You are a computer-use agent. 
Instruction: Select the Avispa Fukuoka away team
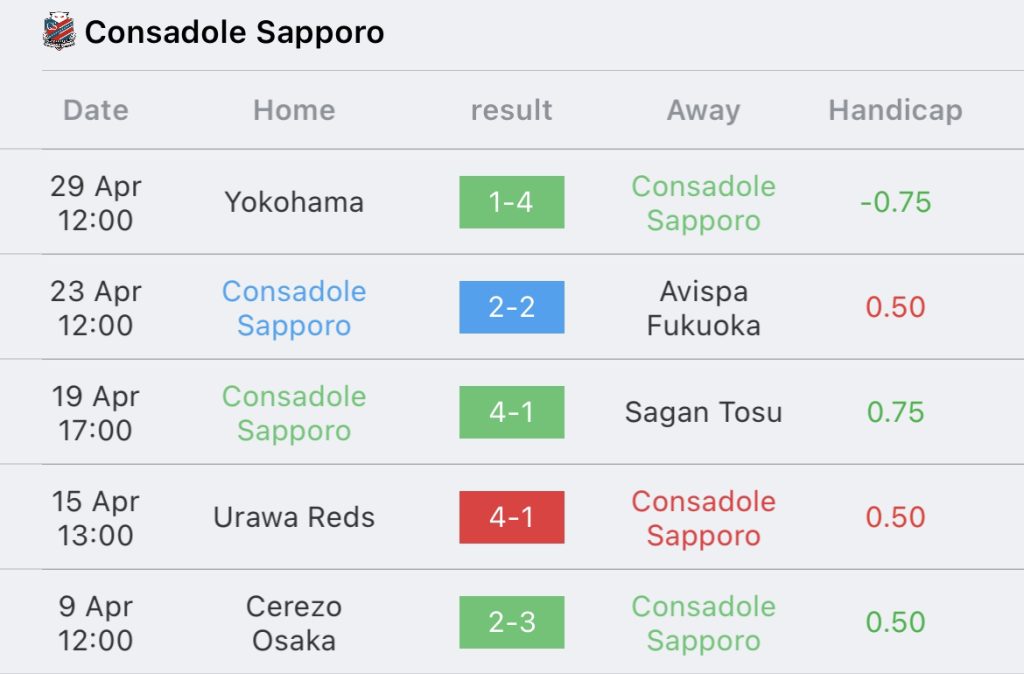[x=703, y=308]
